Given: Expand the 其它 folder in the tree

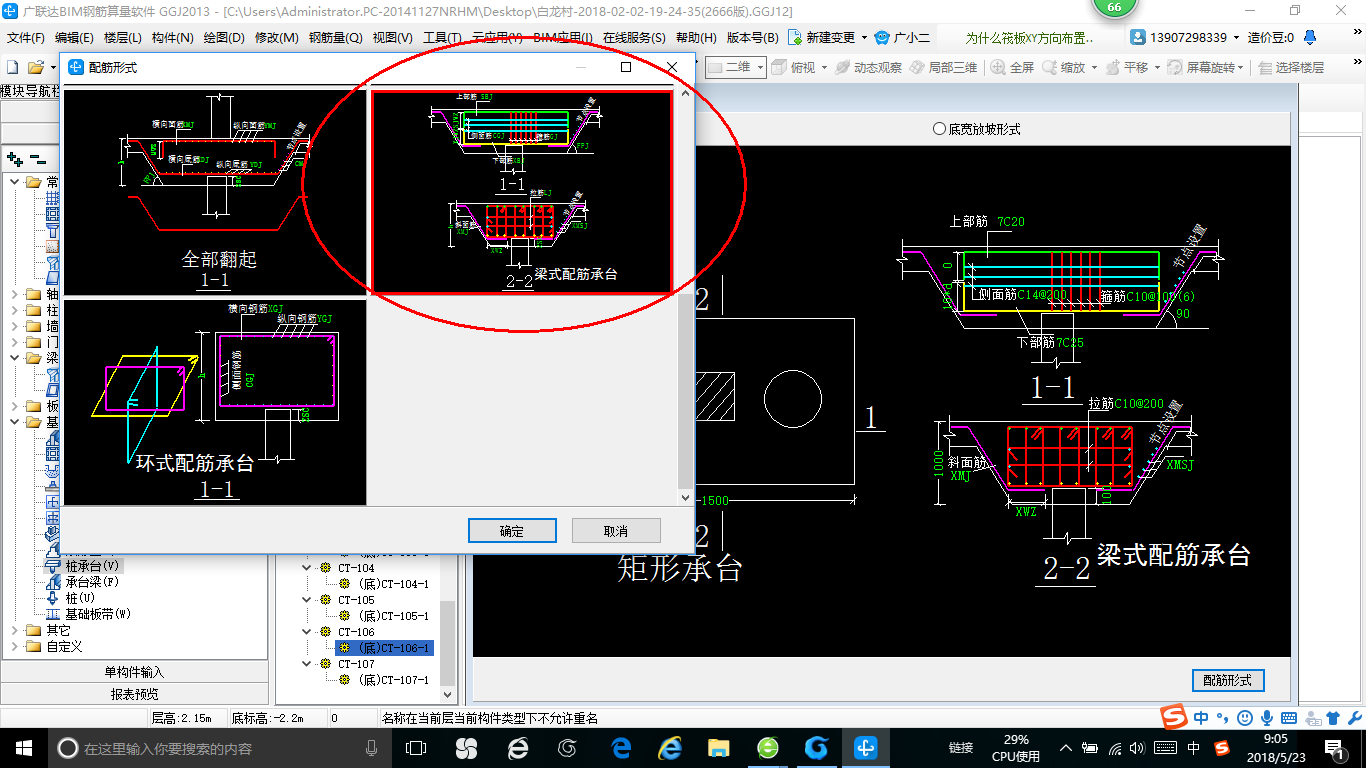Looking at the screenshot, I should [x=14, y=631].
